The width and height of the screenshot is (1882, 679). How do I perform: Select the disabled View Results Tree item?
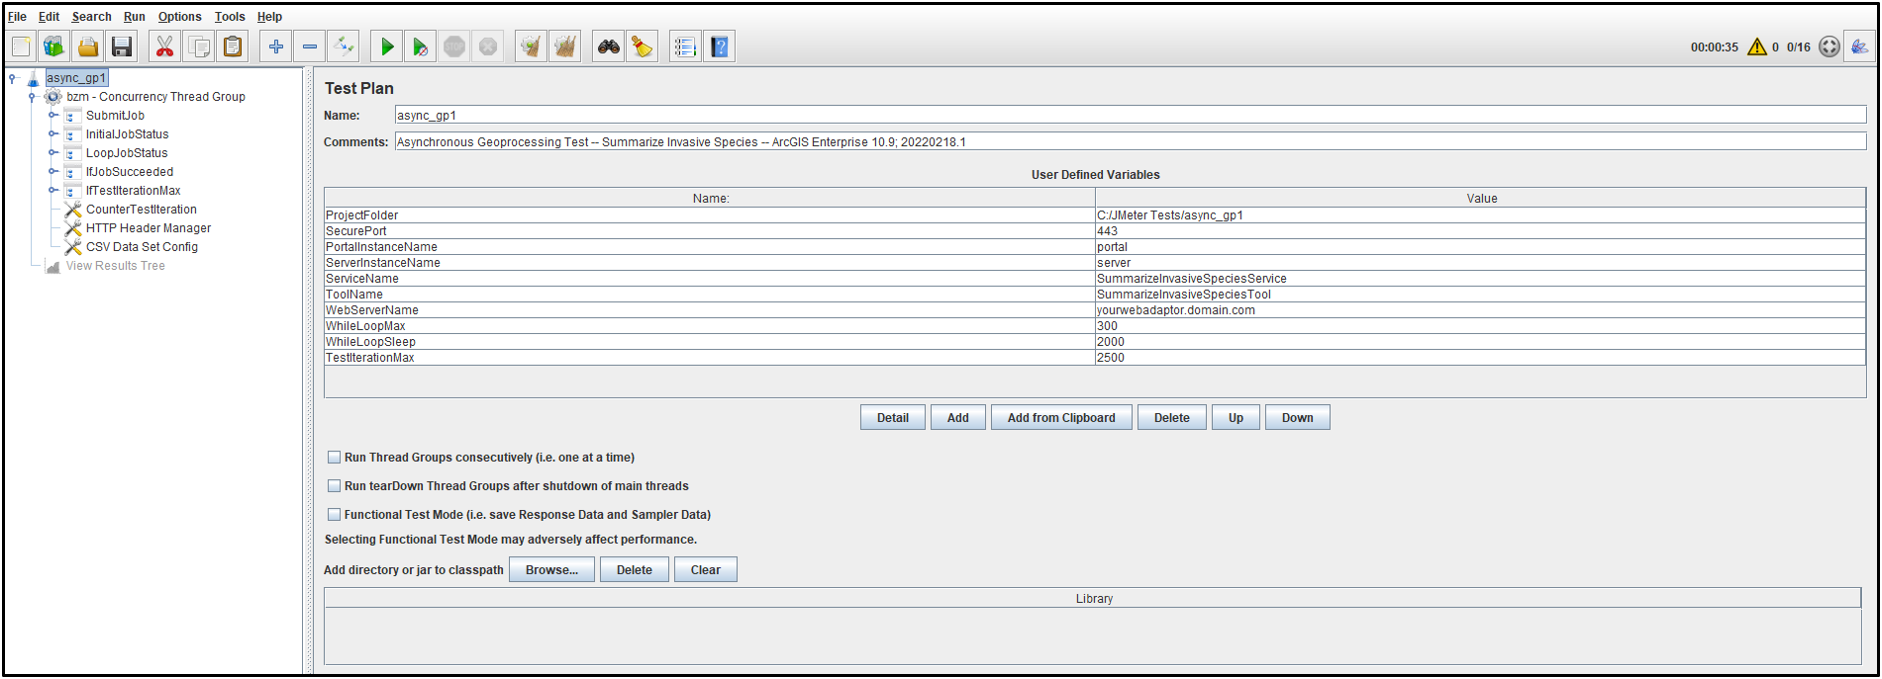tap(115, 266)
